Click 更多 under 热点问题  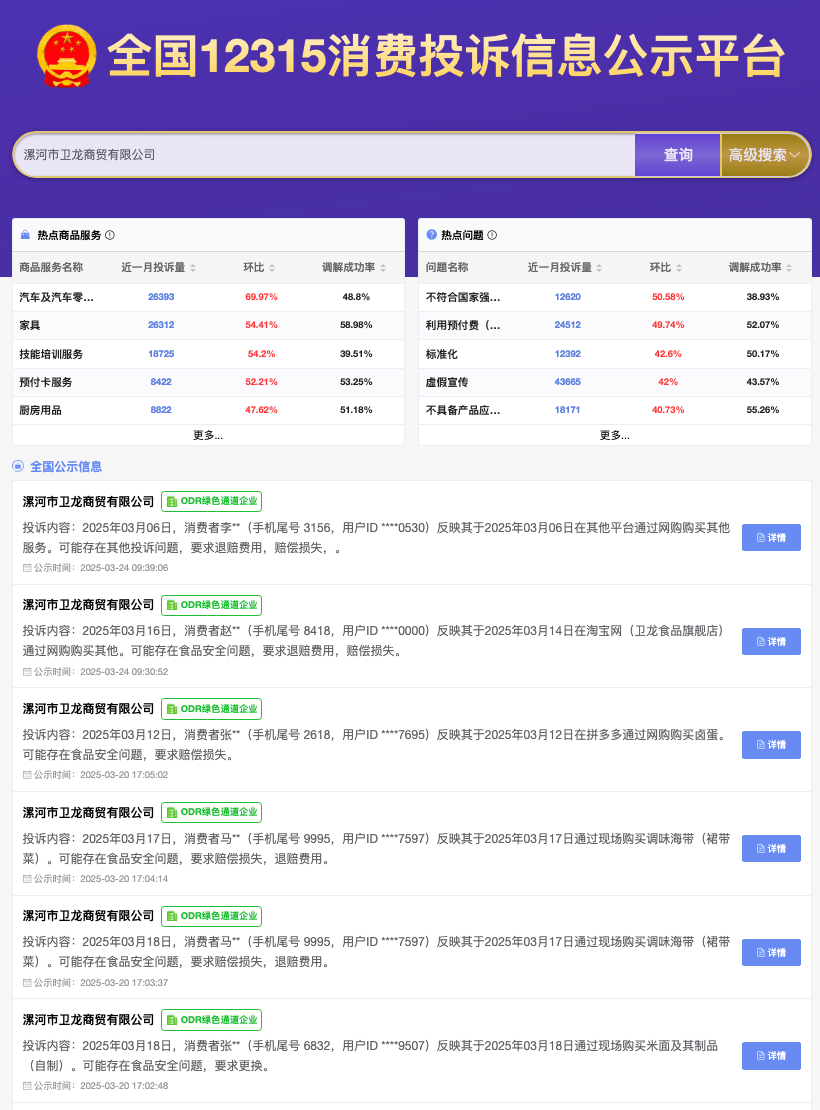(x=614, y=434)
